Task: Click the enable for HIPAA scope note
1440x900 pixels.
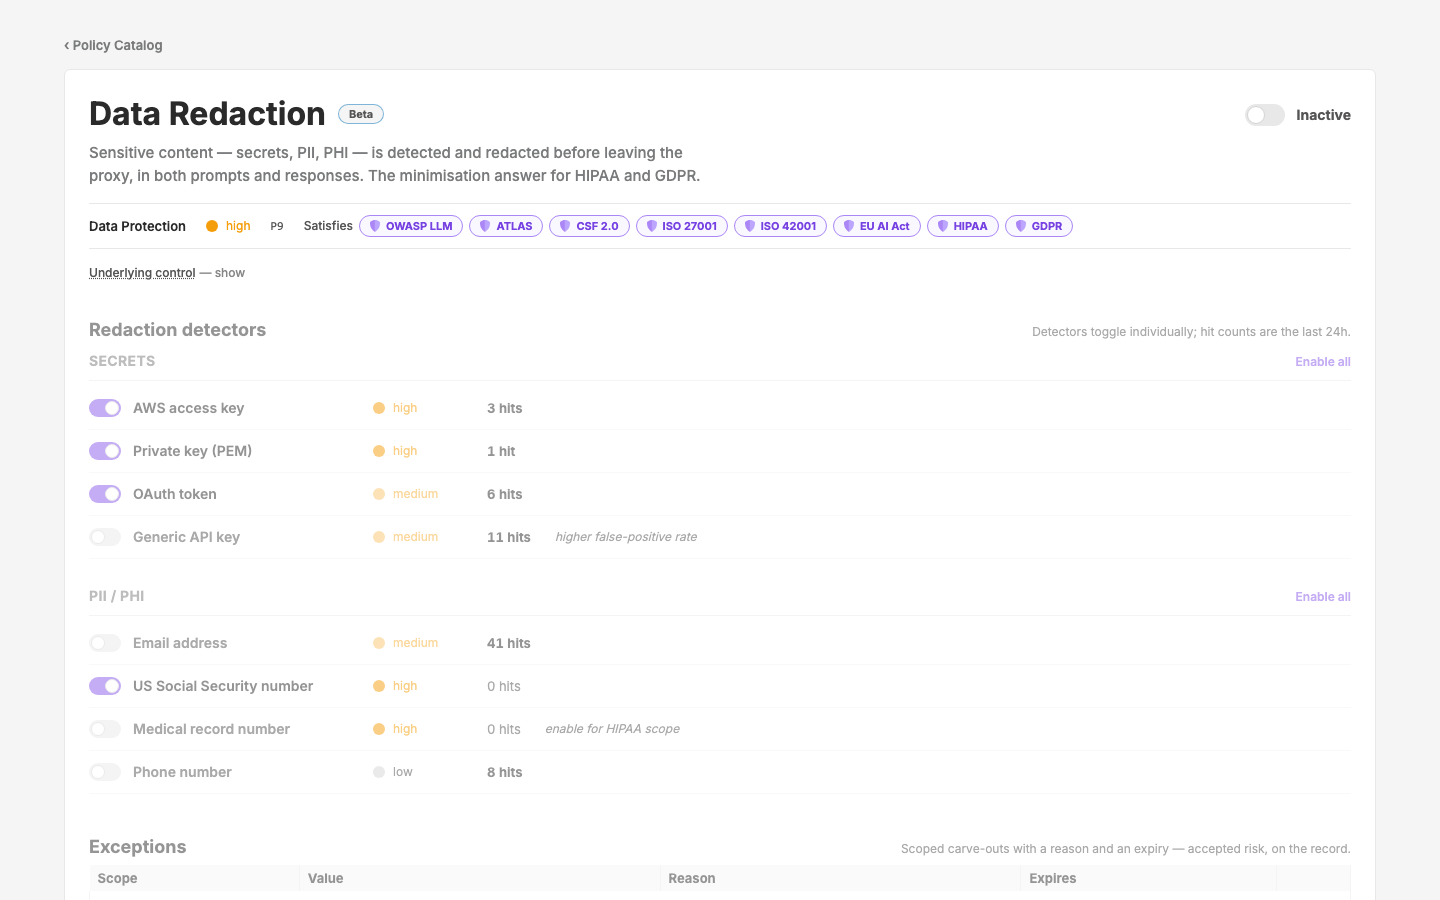Action: pos(612,729)
